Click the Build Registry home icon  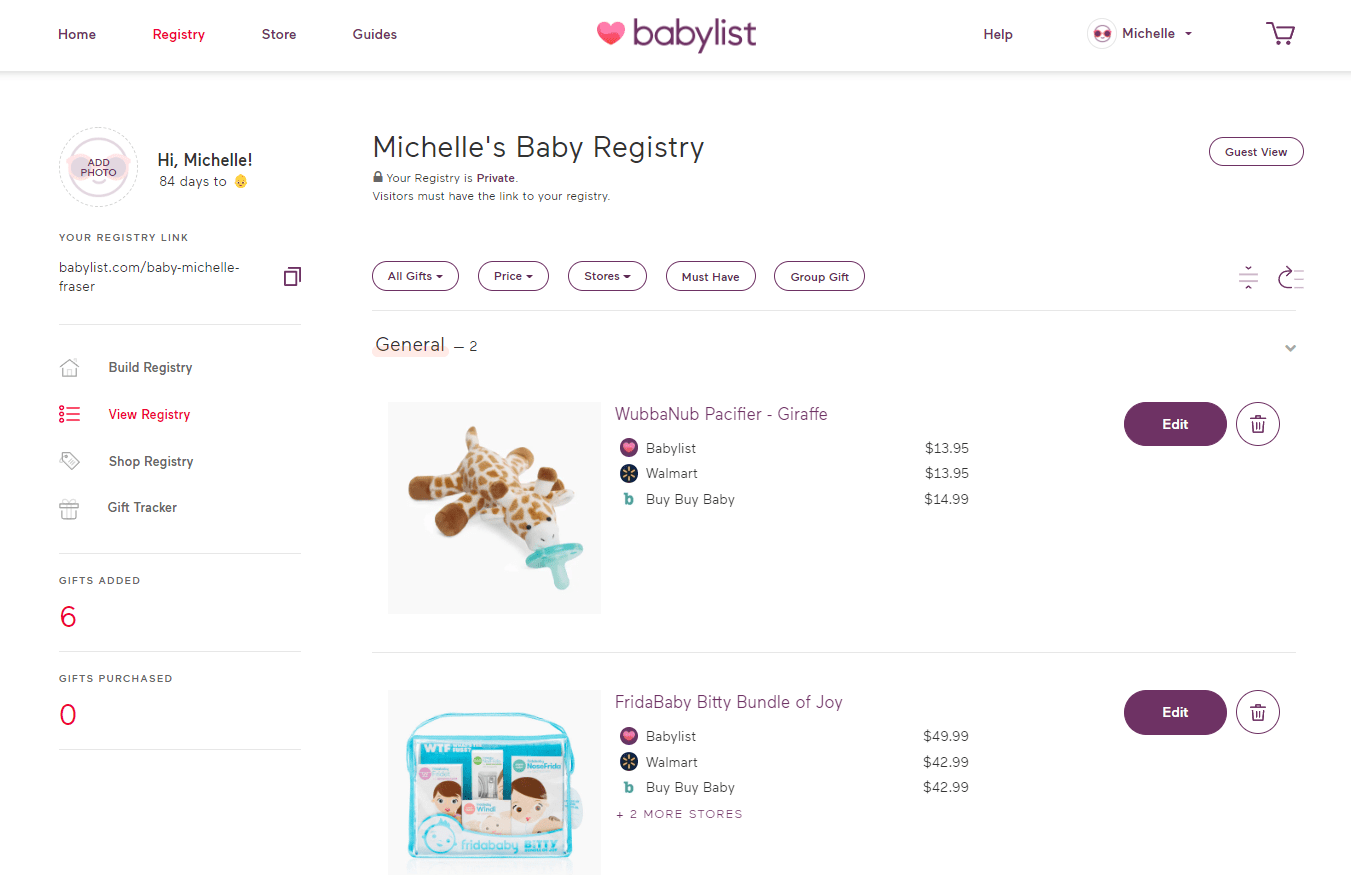[x=68, y=367]
